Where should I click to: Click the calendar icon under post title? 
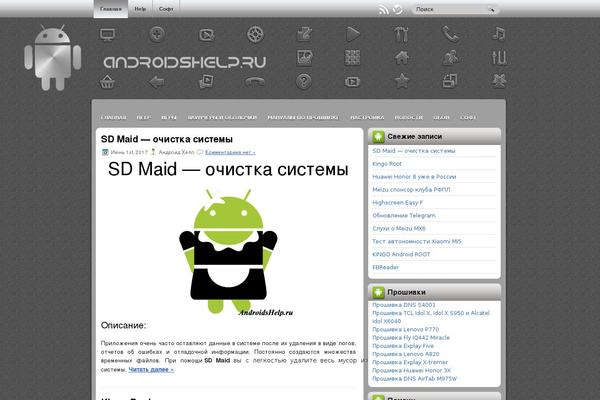[x=105, y=152]
